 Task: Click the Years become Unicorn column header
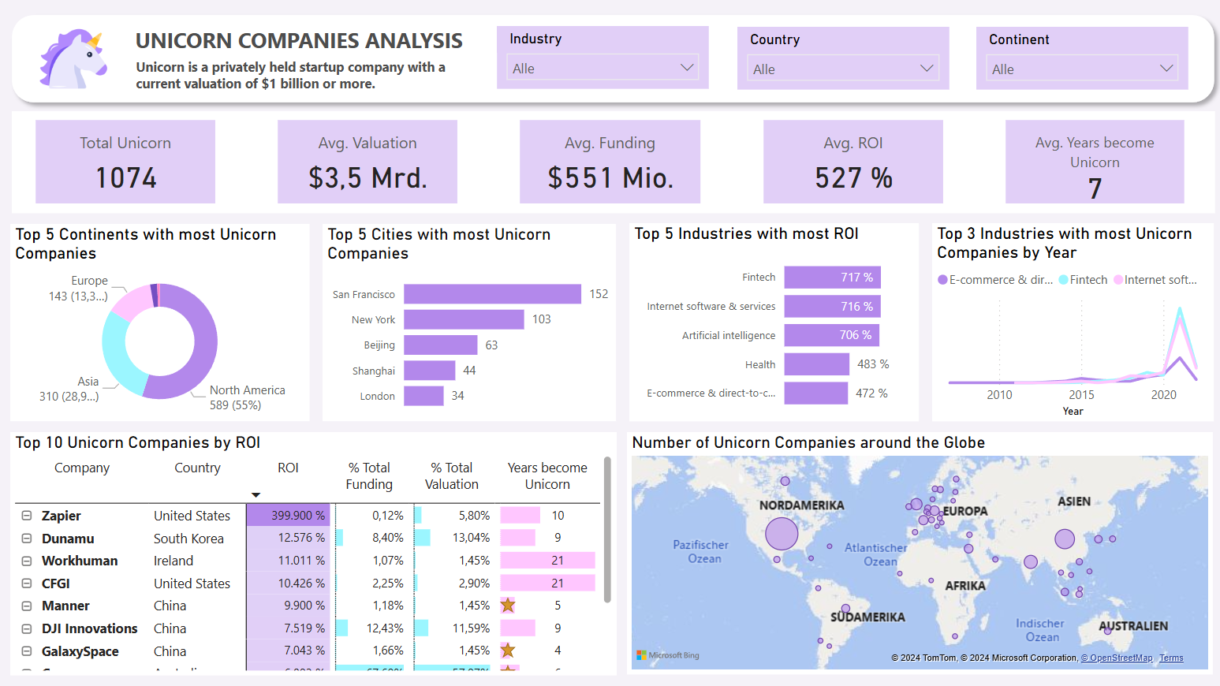tap(547, 476)
